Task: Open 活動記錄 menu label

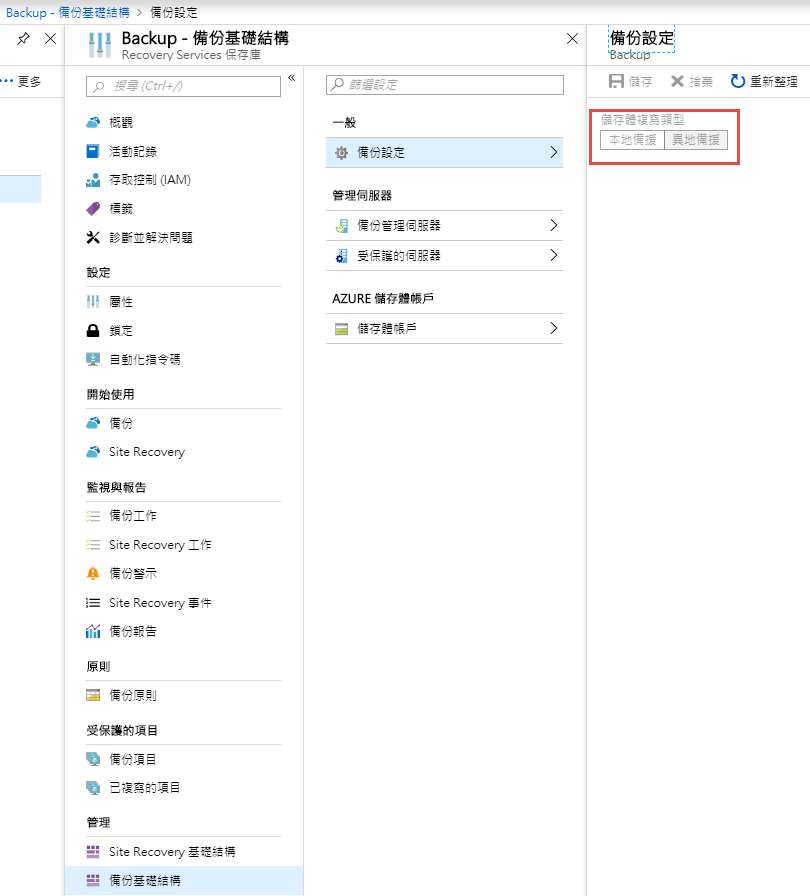Action: 133,151
